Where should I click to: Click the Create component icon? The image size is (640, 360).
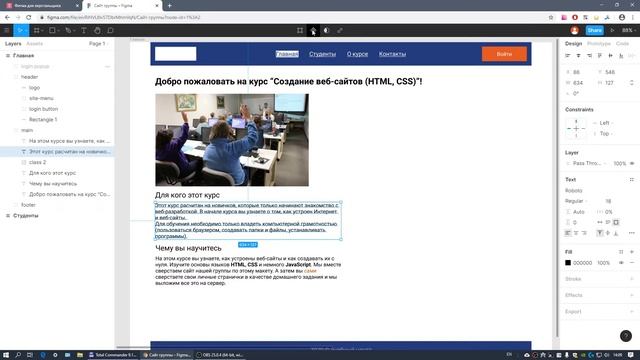tap(313, 30)
